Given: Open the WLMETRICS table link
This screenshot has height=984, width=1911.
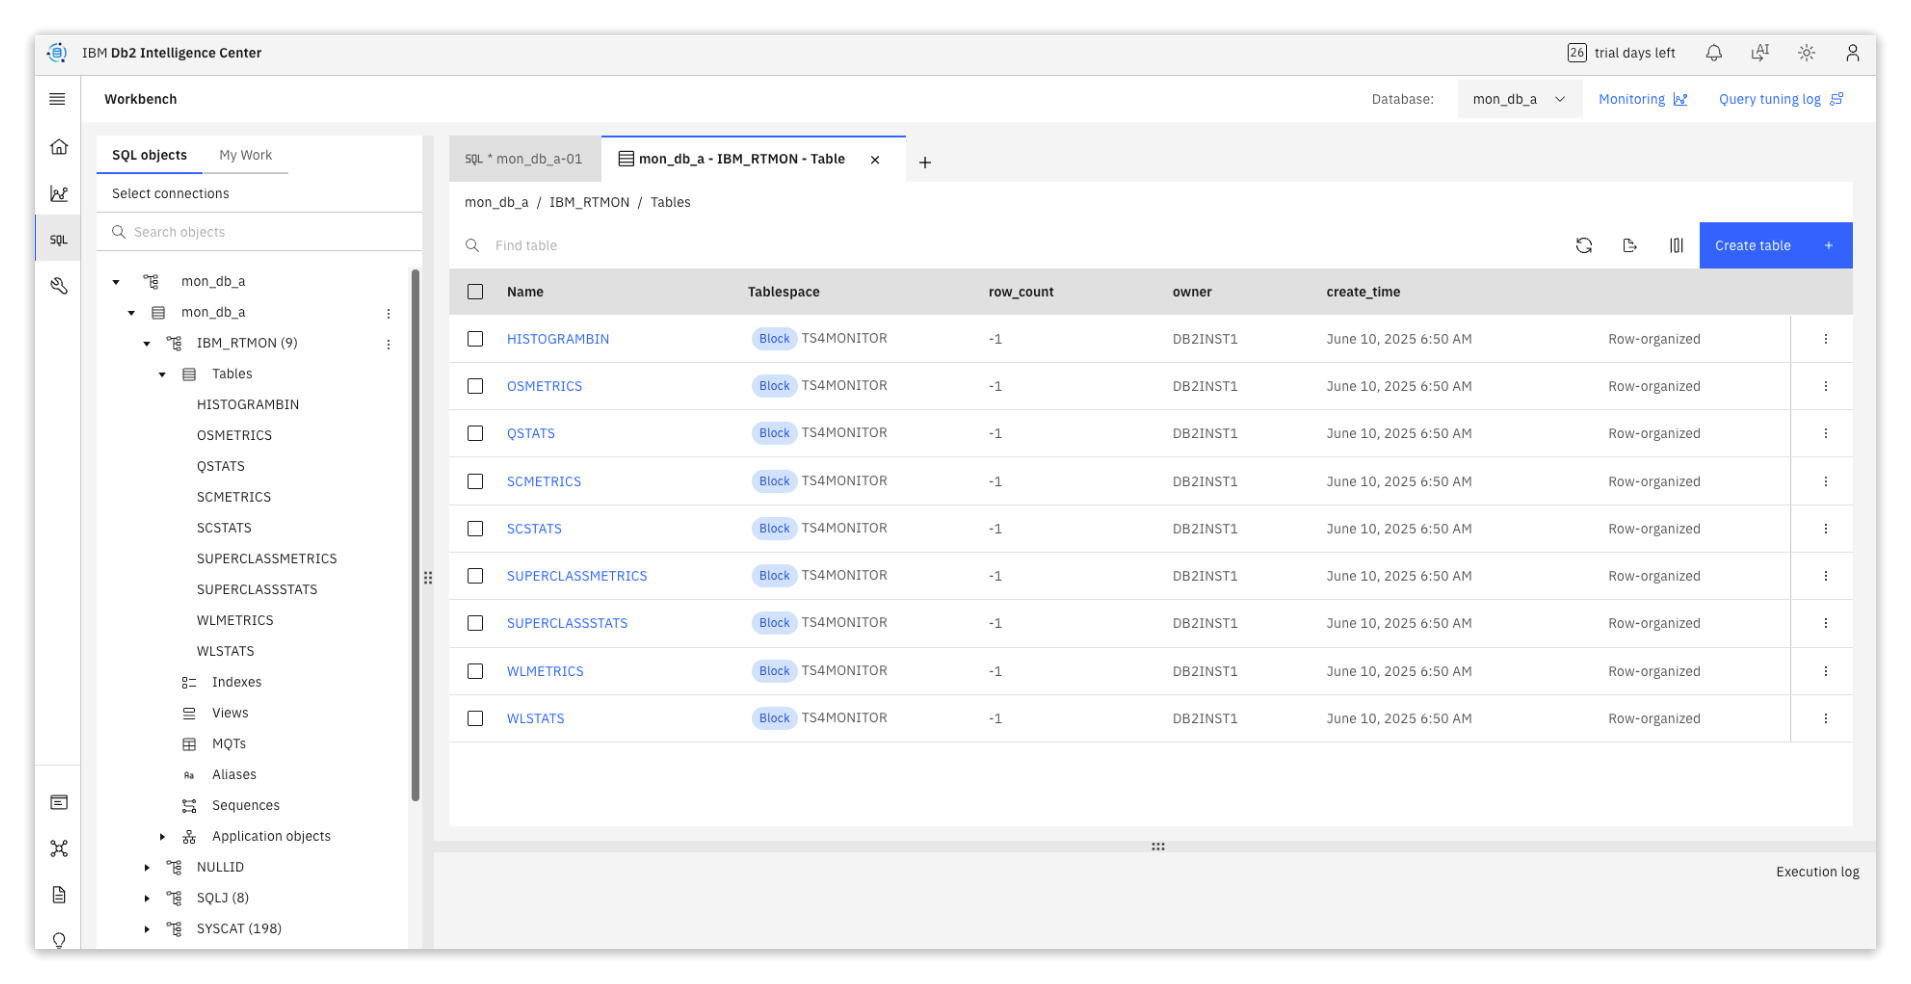Looking at the screenshot, I should (x=545, y=671).
